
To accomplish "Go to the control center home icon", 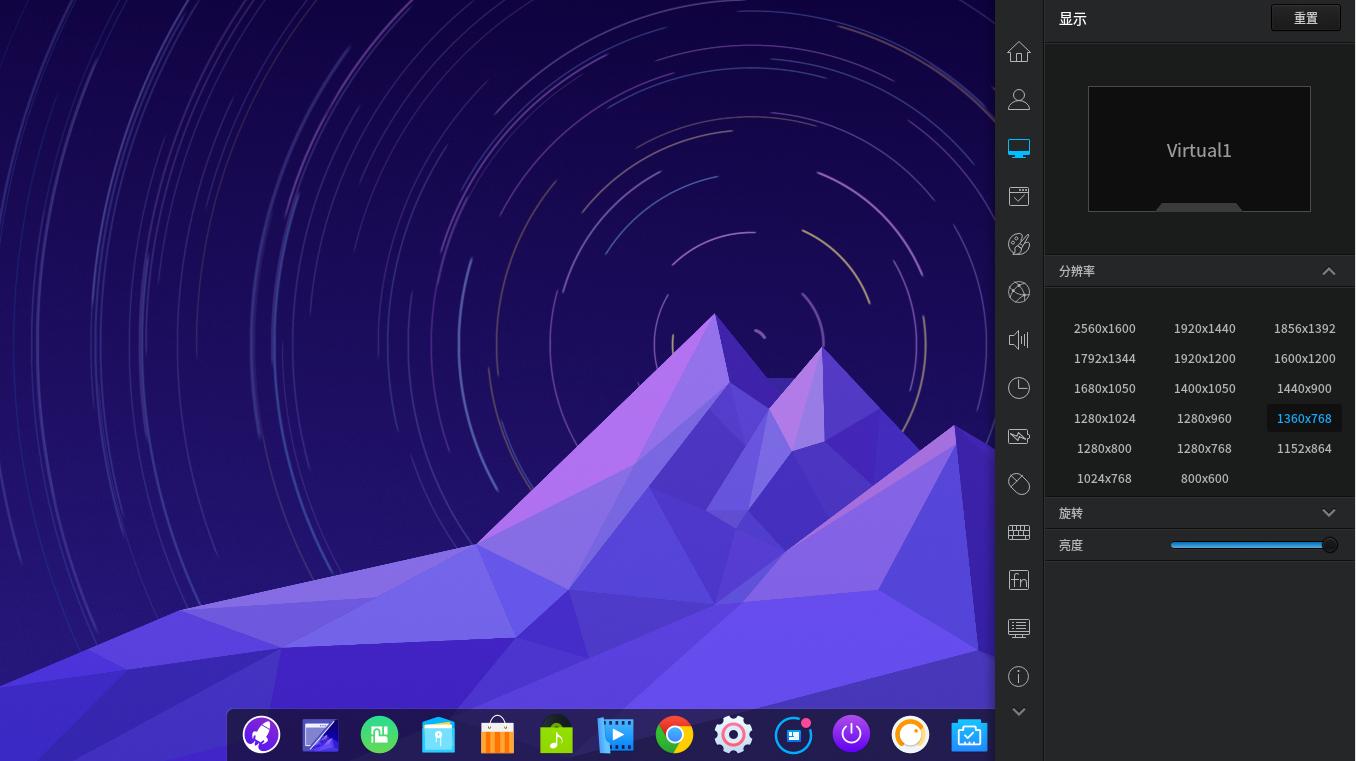I will pyautogui.click(x=1018, y=52).
